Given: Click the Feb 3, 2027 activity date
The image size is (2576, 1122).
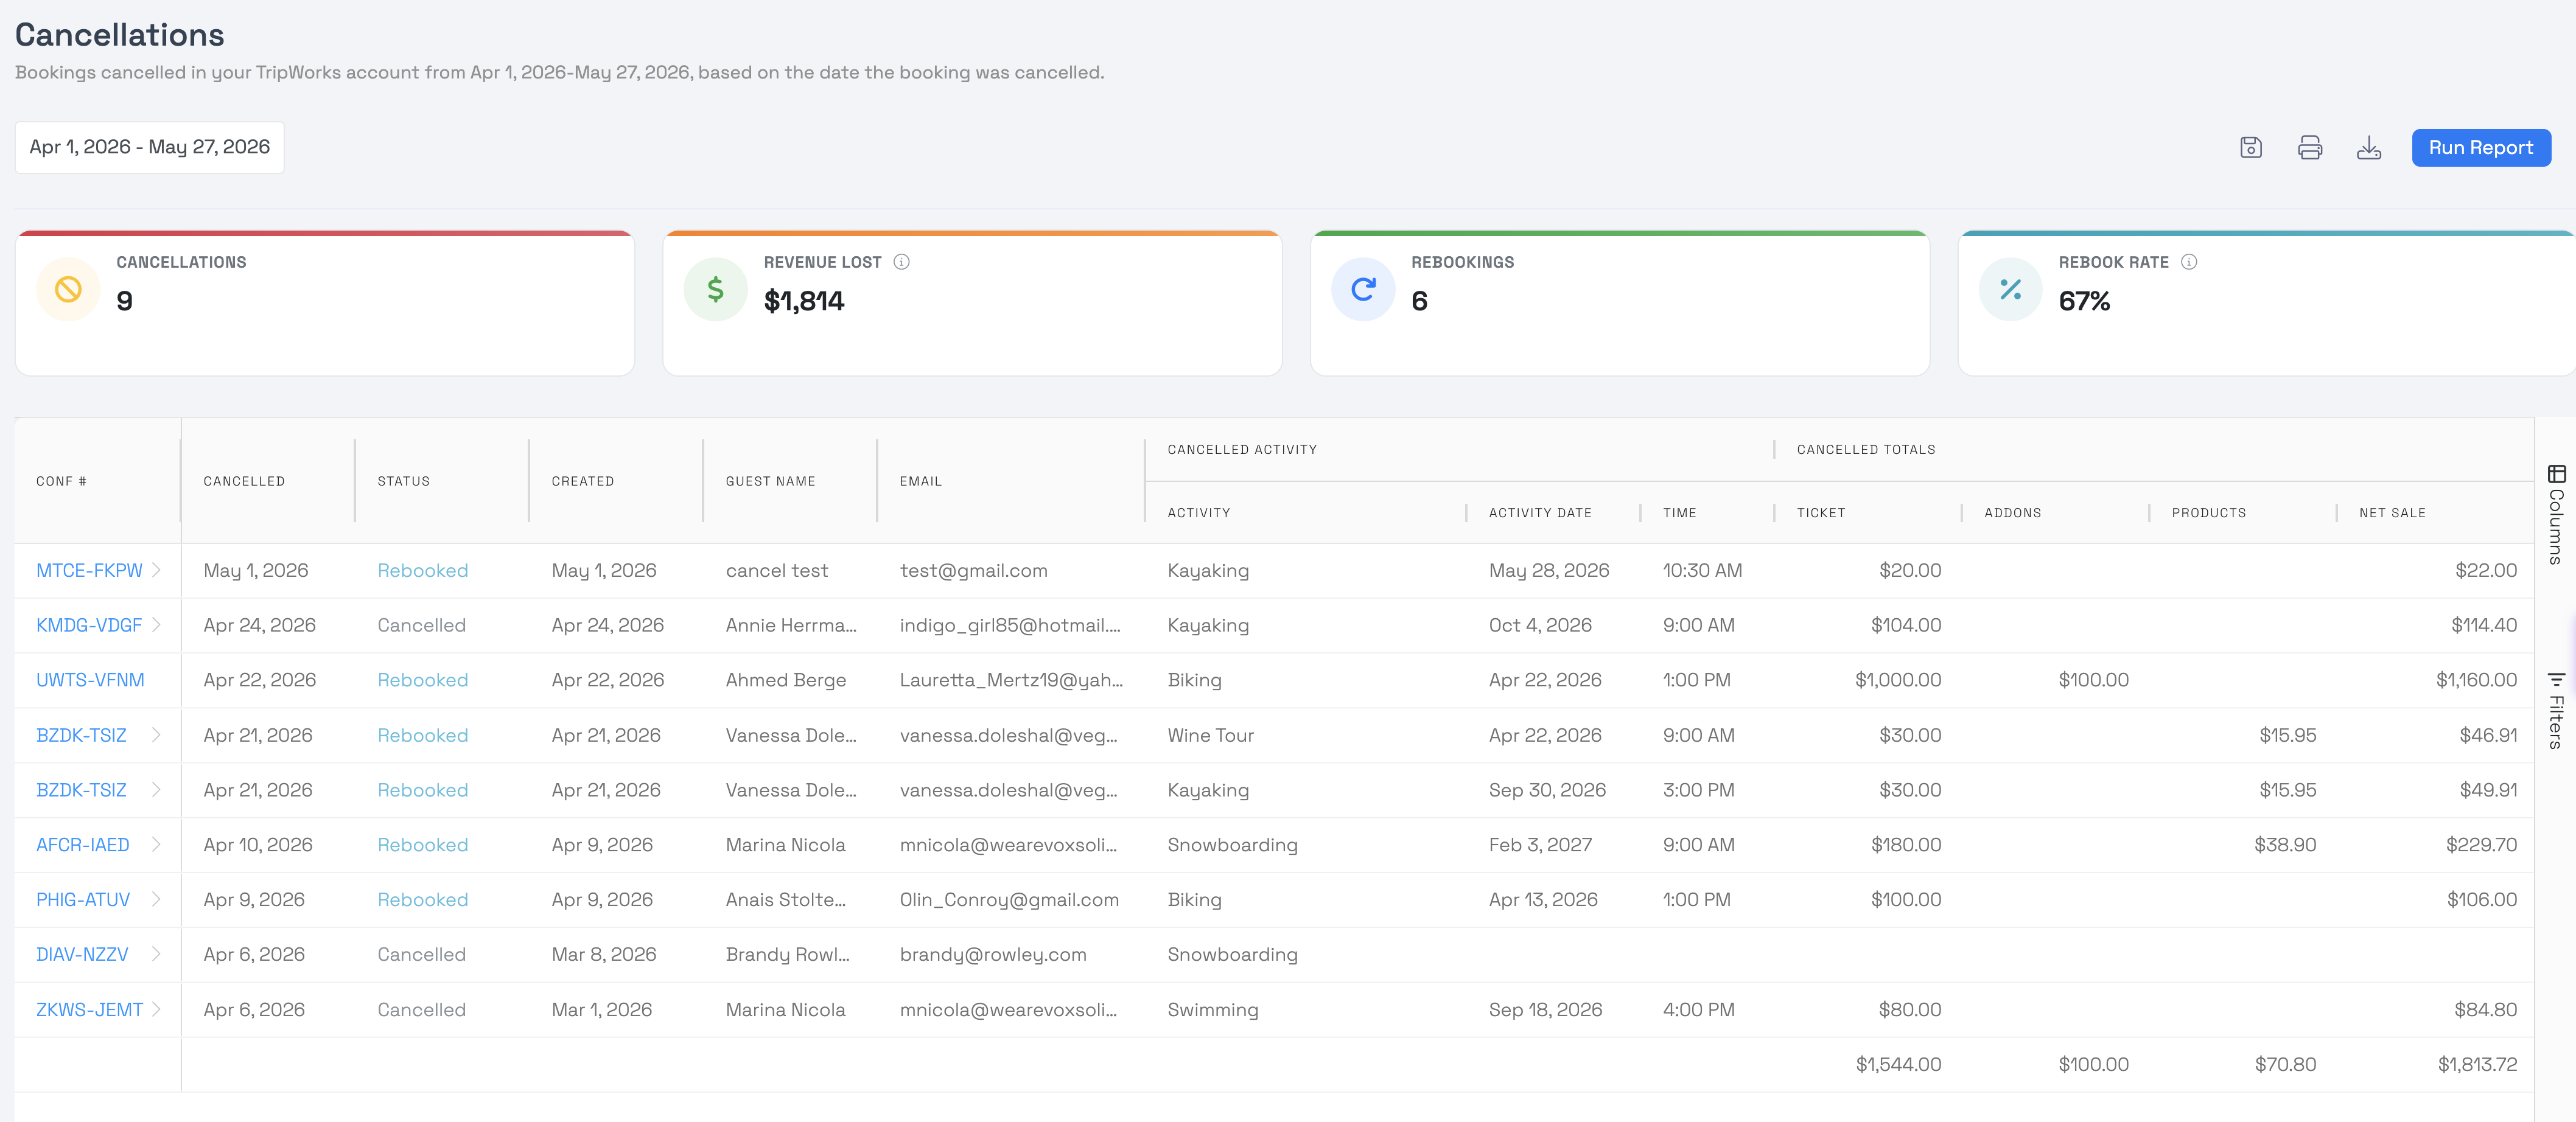Looking at the screenshot, I should click(1539, 845).
